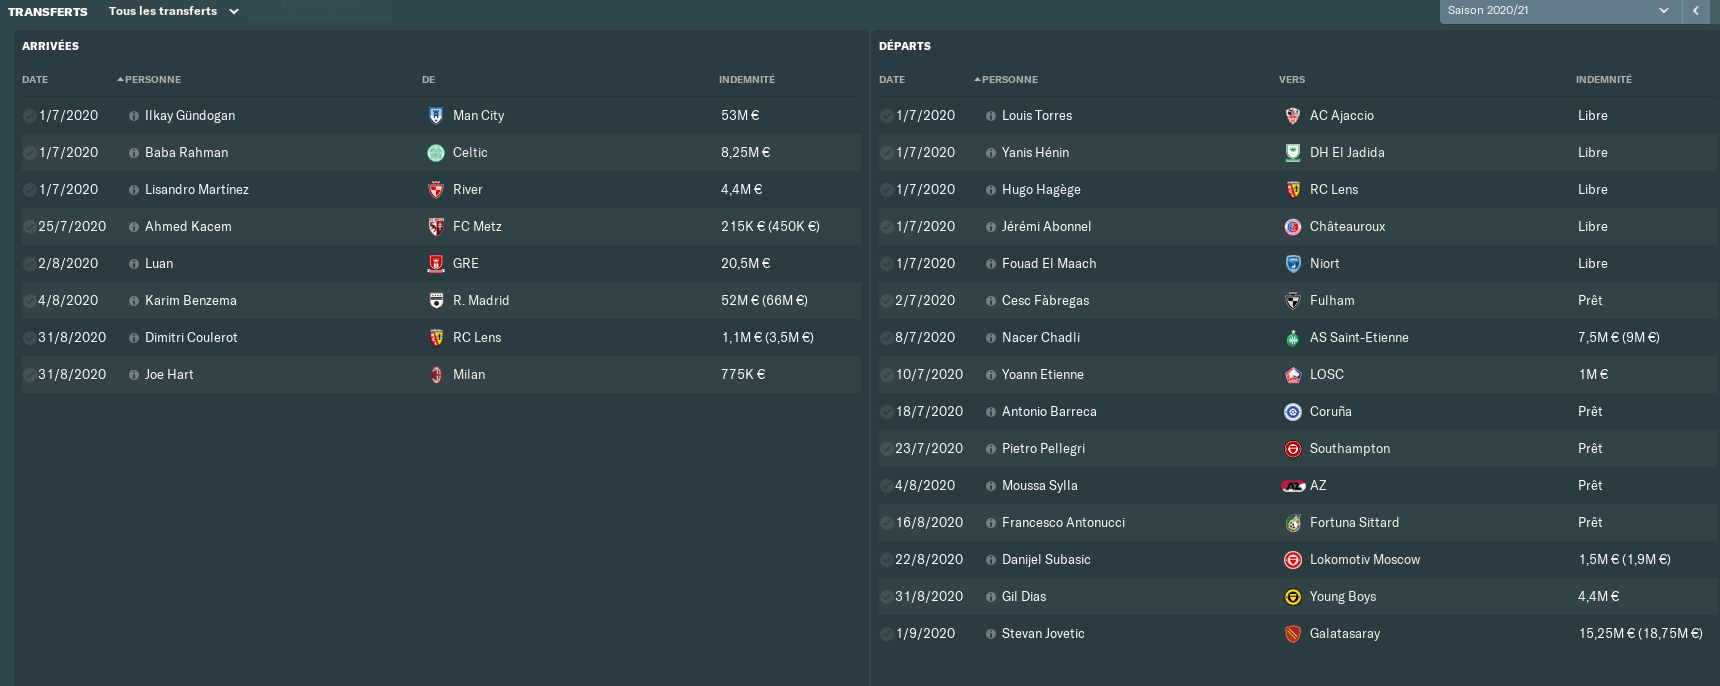Open Lisandro Martínez player profile

tap(197, 190)
